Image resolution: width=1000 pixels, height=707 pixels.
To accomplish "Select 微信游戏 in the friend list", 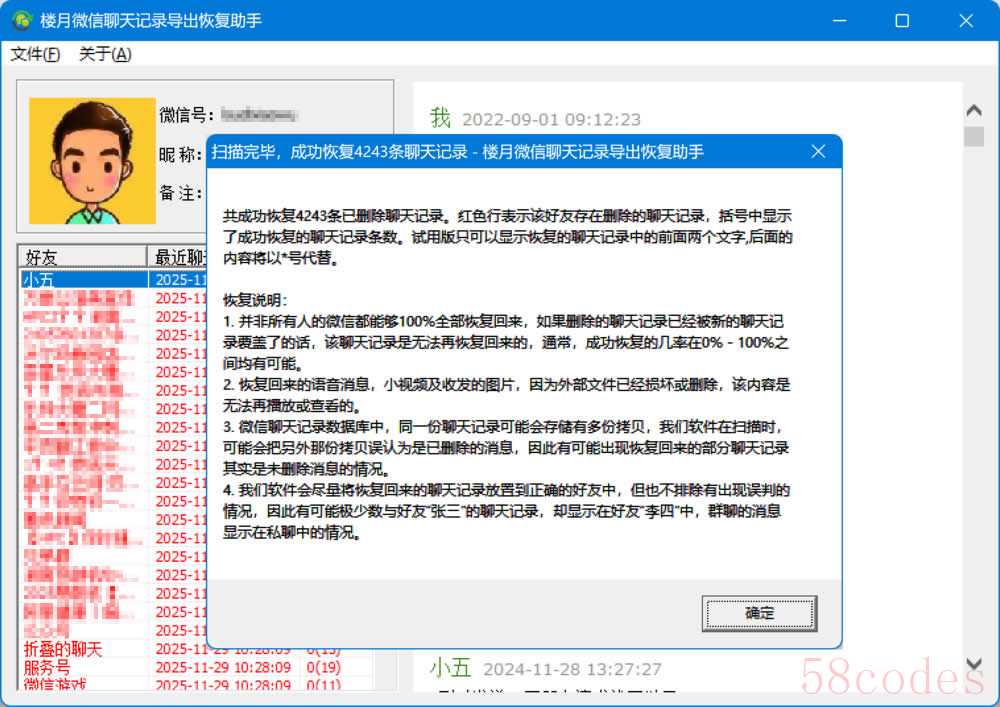I will pos(54,685).
